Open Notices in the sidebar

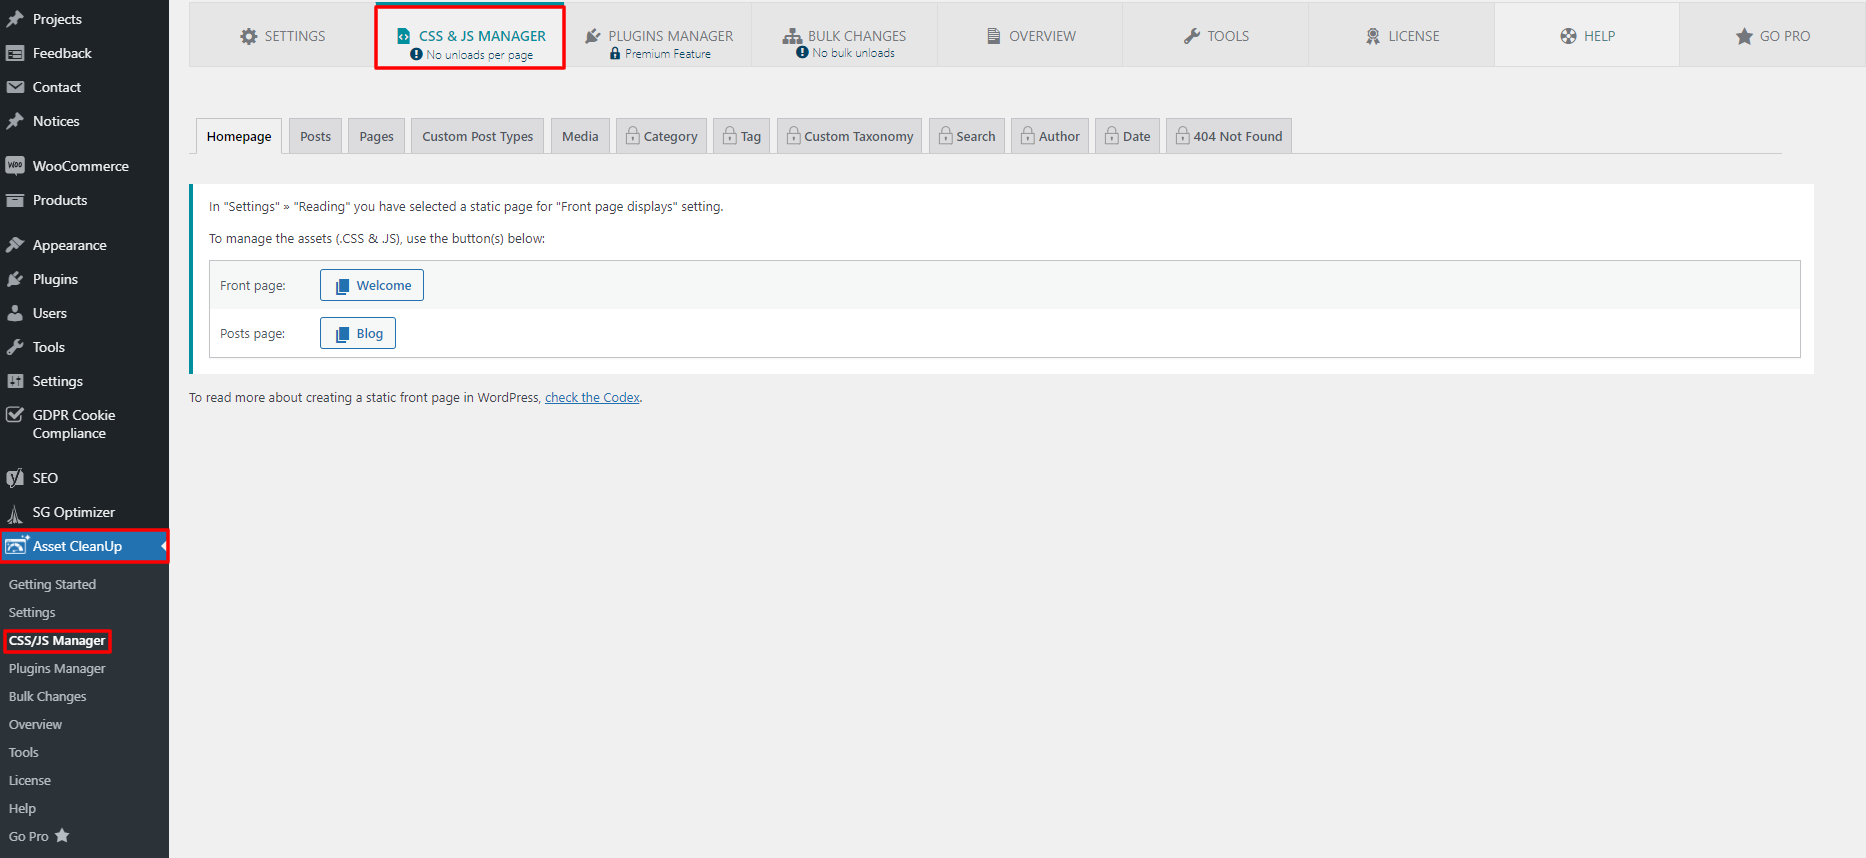coord(56,121)
